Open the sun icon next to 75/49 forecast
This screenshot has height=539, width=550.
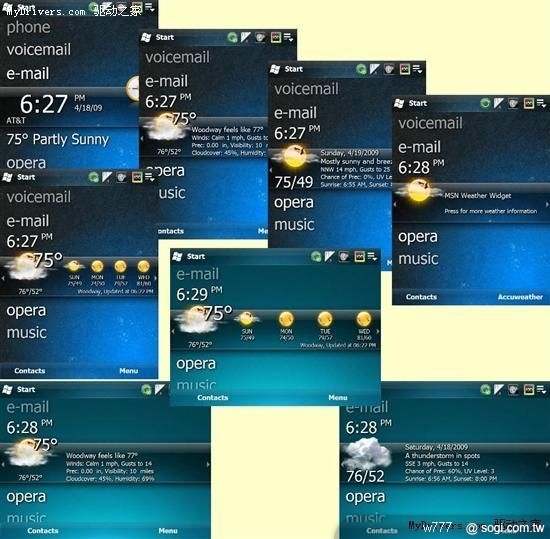pos(294,157)
